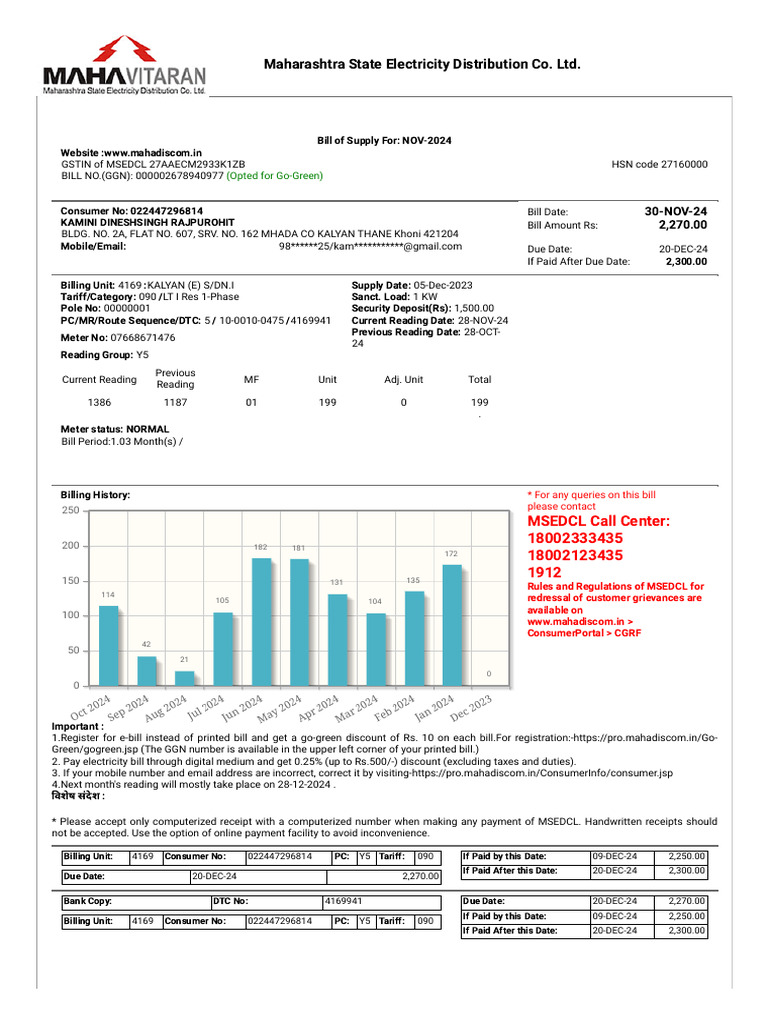Click the Jun 2024 bar labeled 182
768x1024 pixels.
point(261,622)
